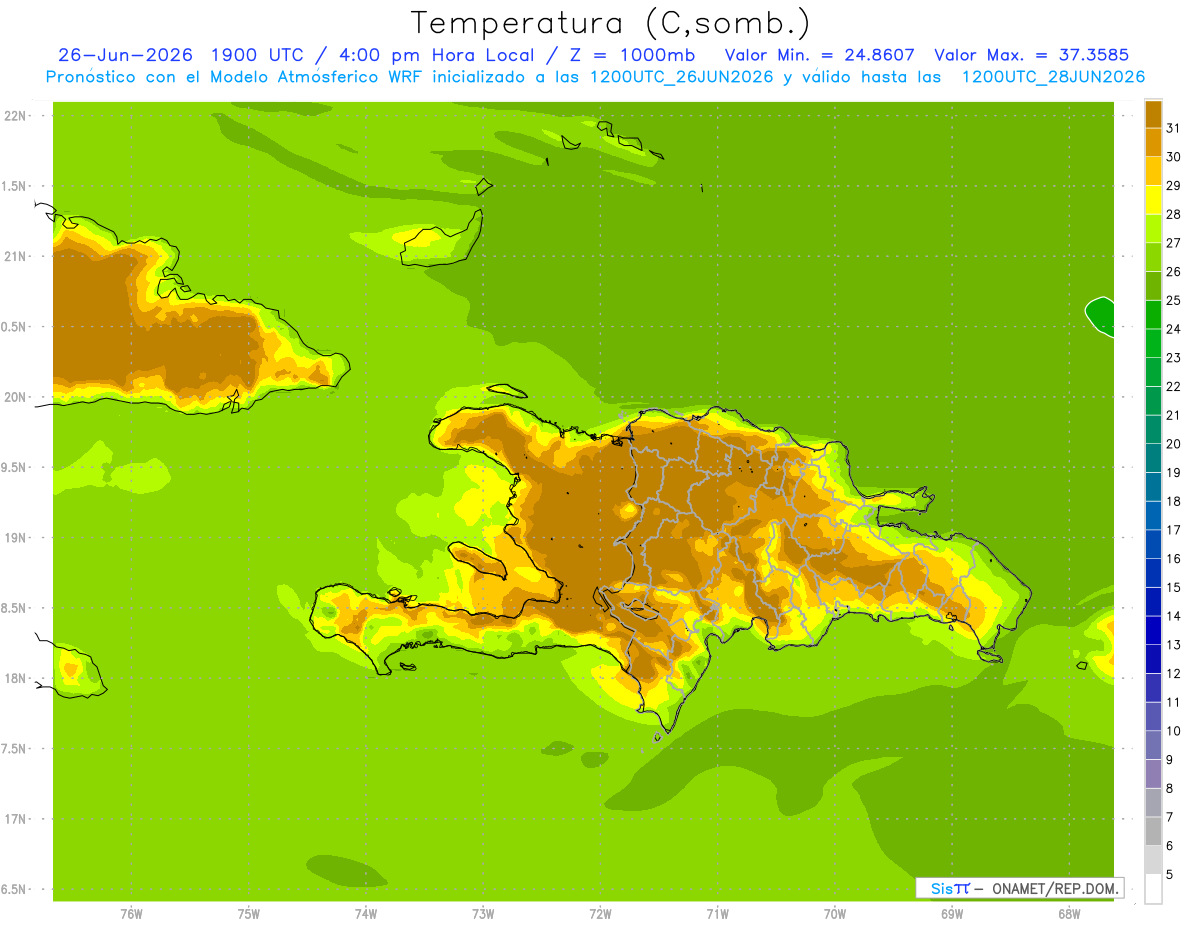The height and width of the screenshot is (927, 1200).
Task: Click the "31" colorbar scale label
Action: coord(1173,129)
